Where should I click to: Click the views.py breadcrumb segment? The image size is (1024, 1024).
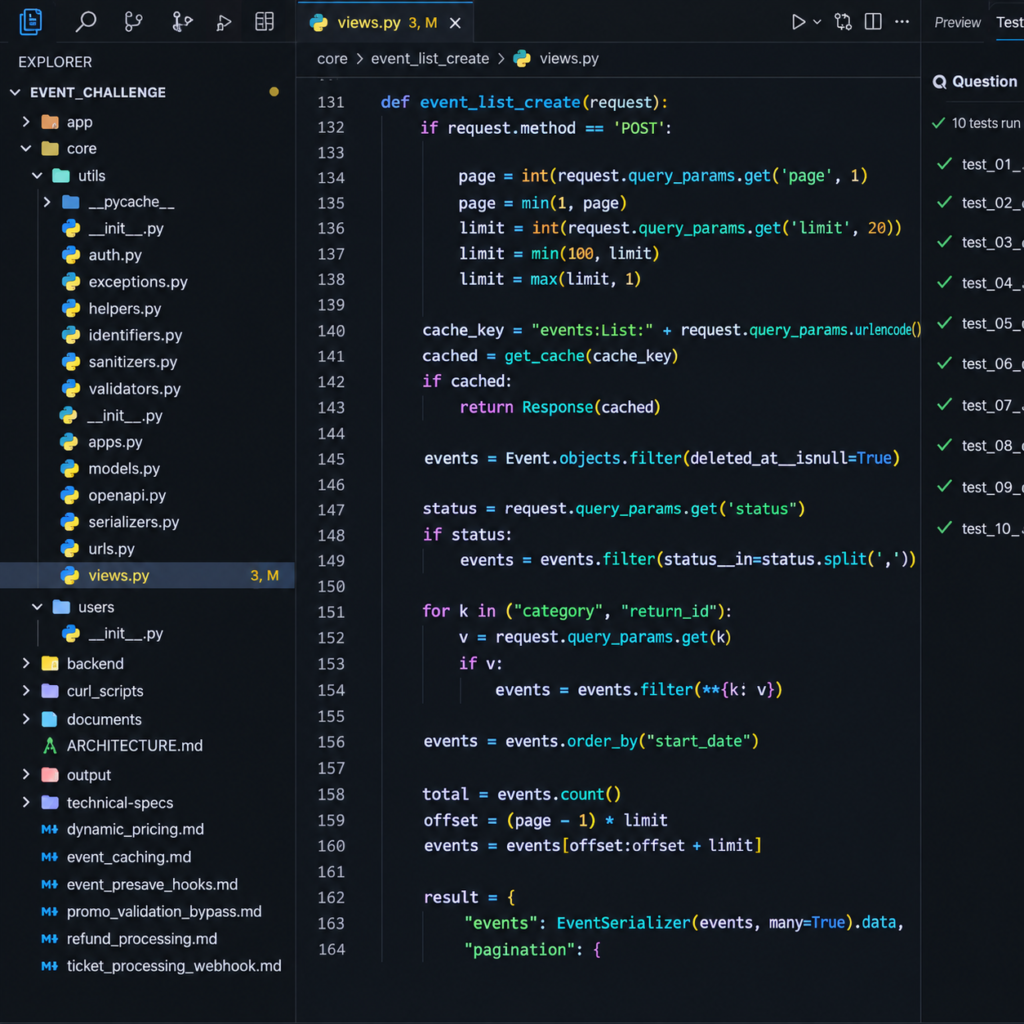click(569, 59)
